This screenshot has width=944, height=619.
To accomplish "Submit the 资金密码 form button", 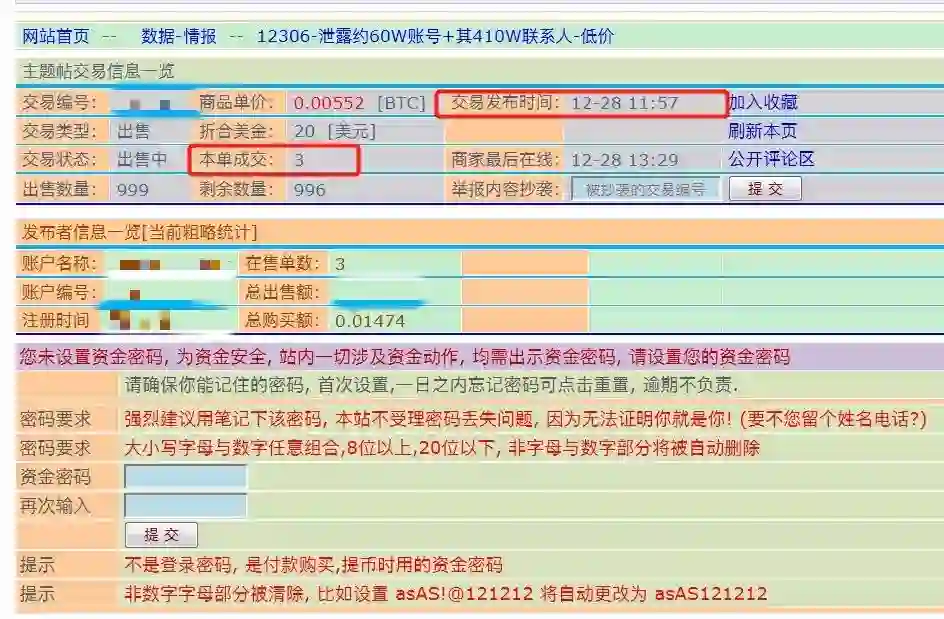I will (161, 535).
